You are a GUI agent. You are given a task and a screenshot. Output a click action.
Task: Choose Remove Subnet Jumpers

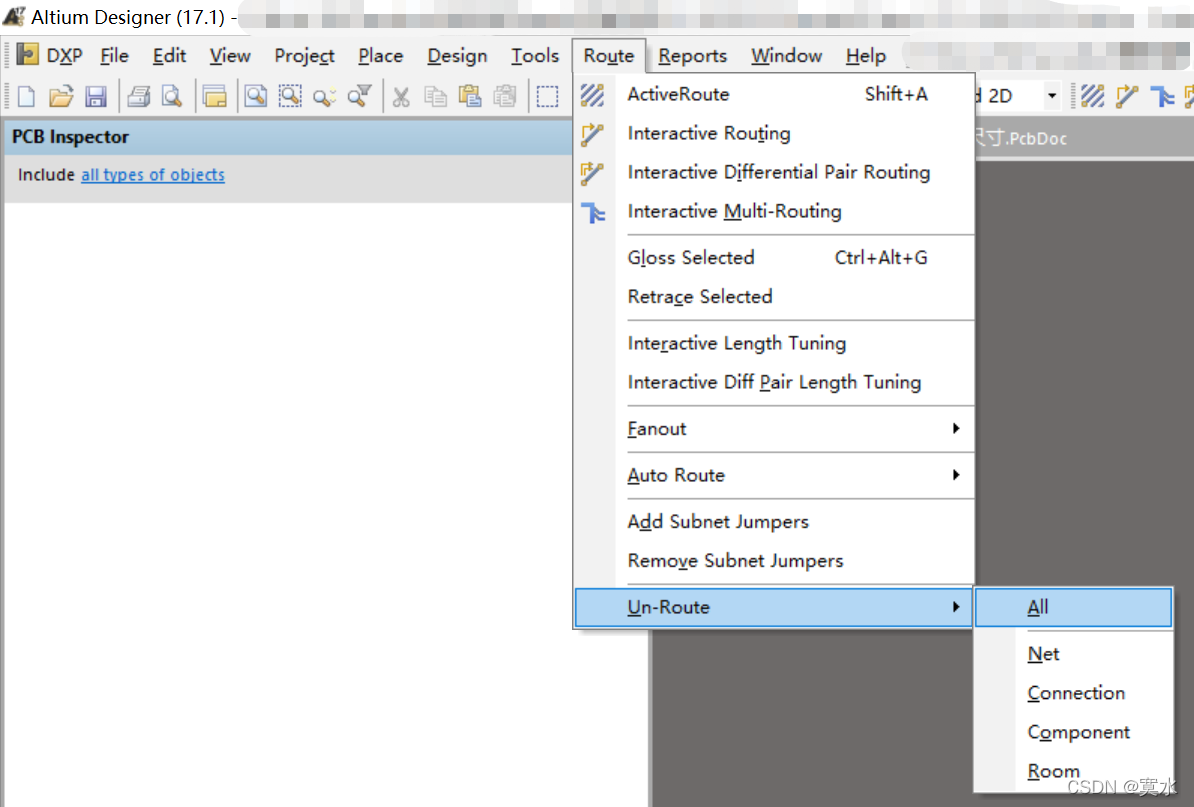774,561
